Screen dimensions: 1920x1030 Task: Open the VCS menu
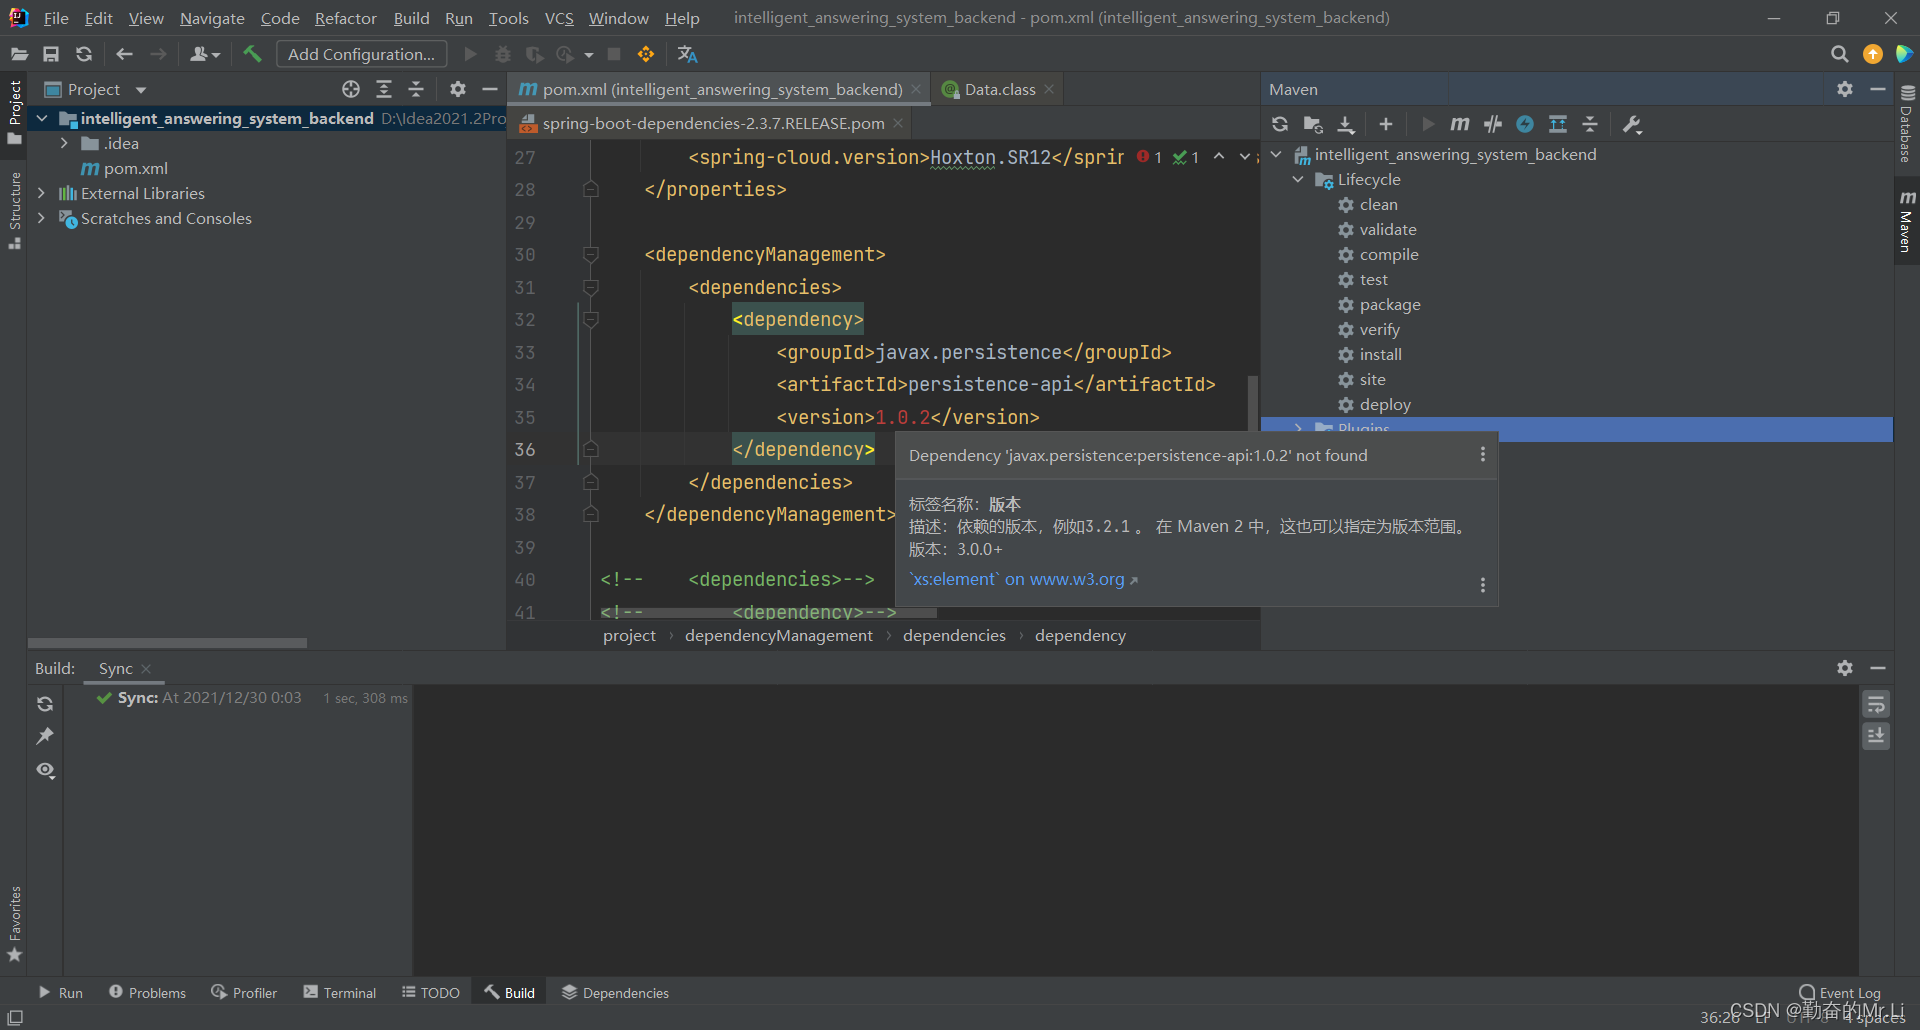558,17
